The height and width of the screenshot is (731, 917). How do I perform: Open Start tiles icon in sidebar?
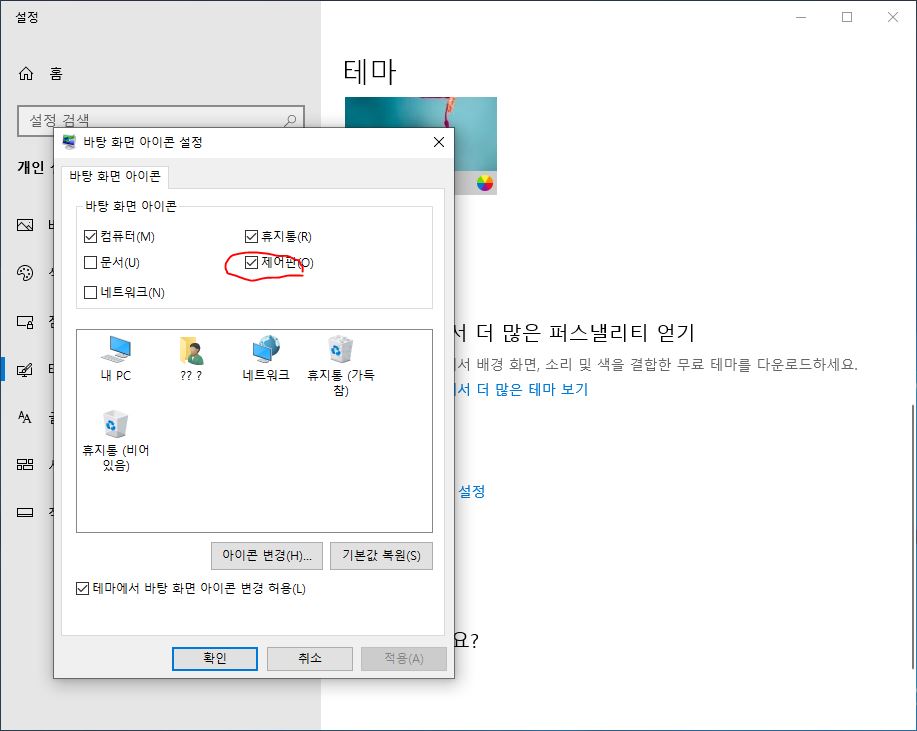pyautogui.click(x=25, y=464)
